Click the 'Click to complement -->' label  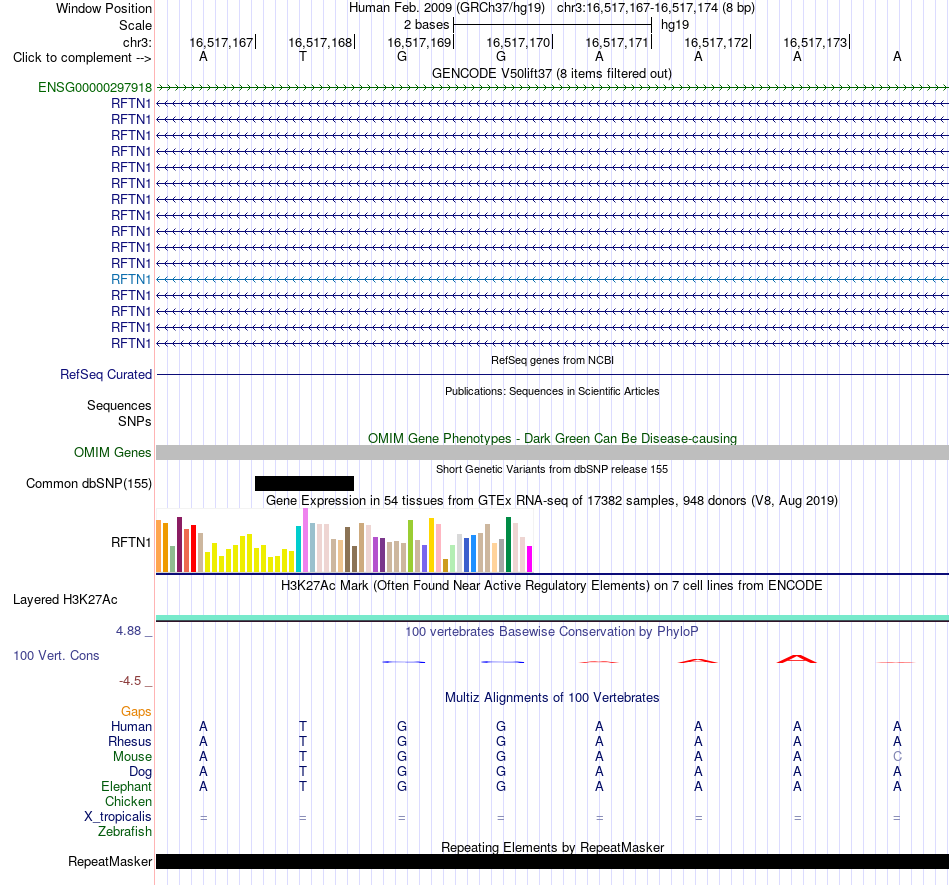pos(82,58)
